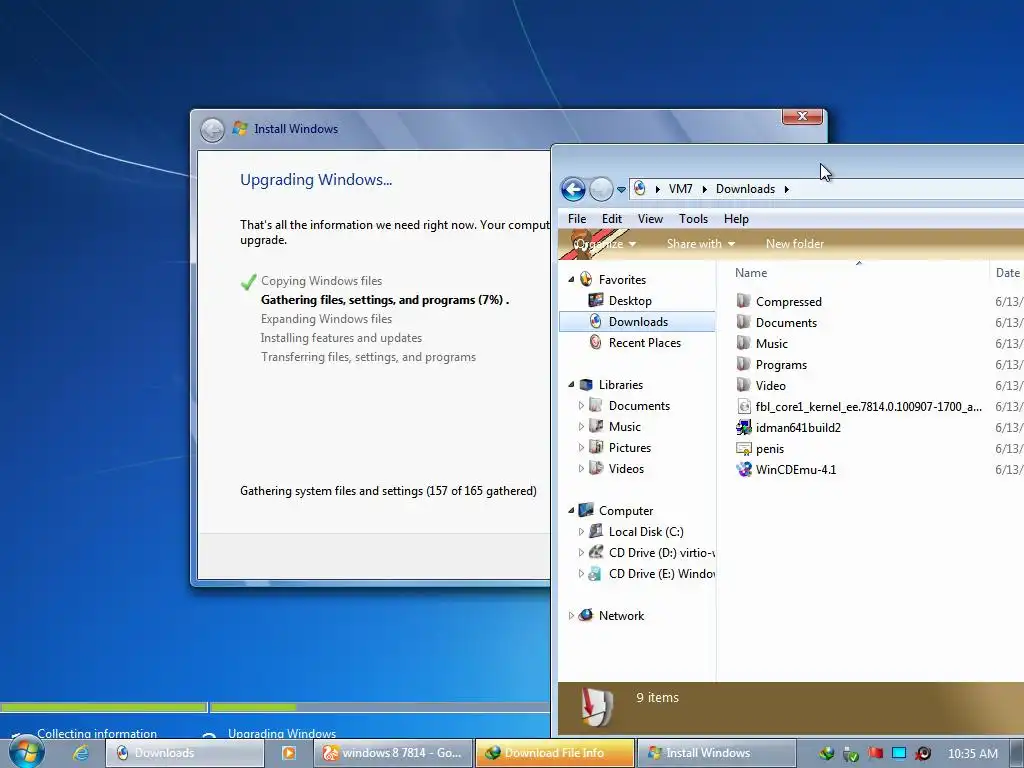The width and height of the screenshot is (1024, 768).
Task: Click the Local Disk (C:) drive icon
Action: (596, 531)
